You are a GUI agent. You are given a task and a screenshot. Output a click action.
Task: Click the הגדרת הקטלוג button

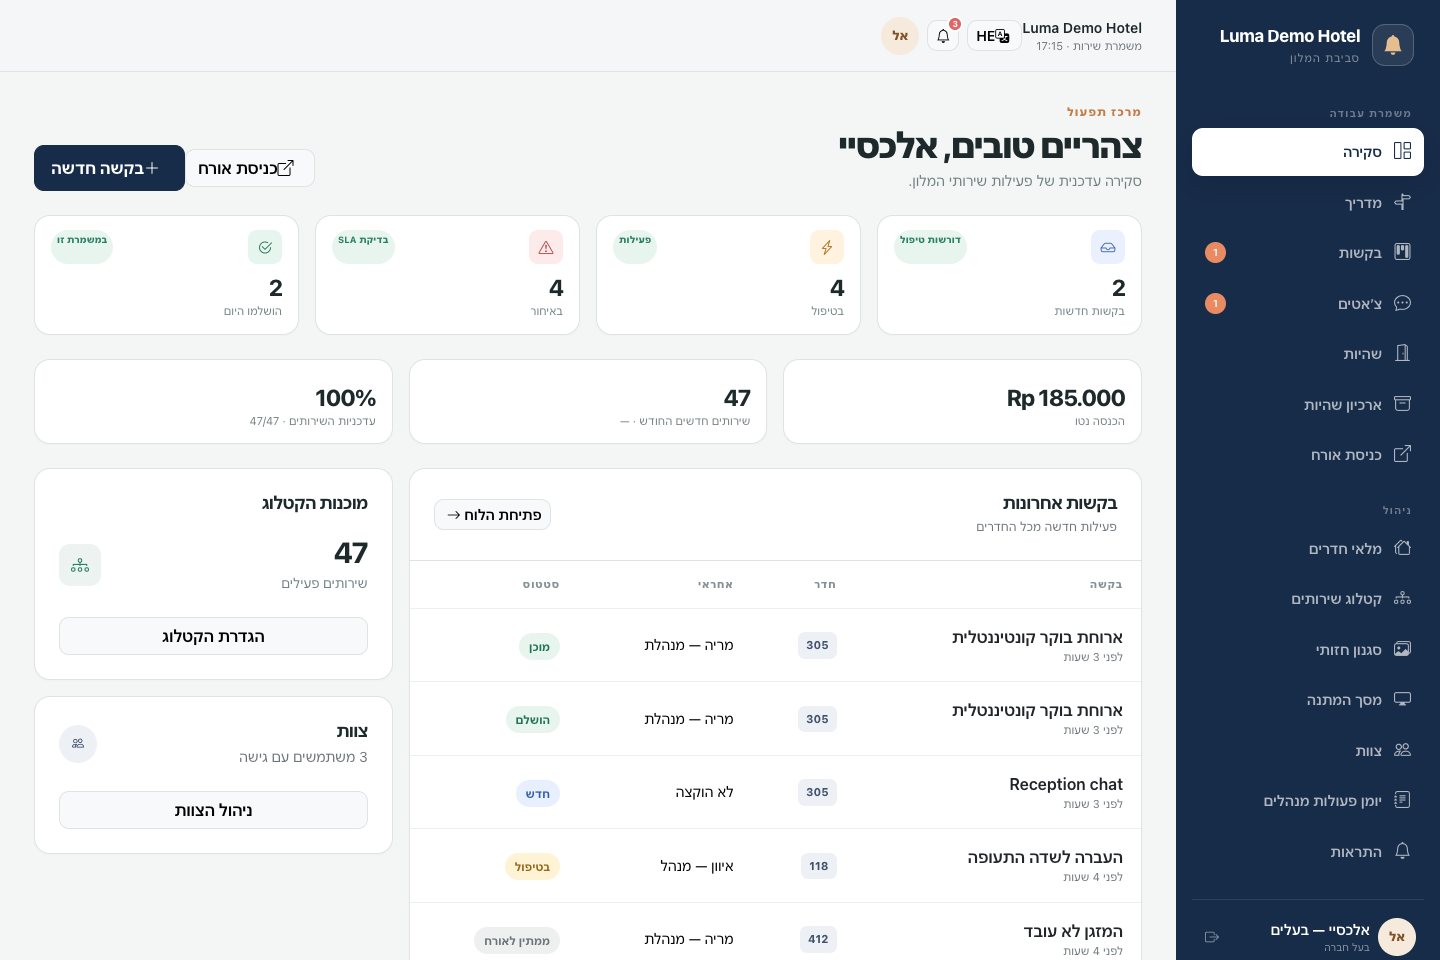tap(213, 636)
